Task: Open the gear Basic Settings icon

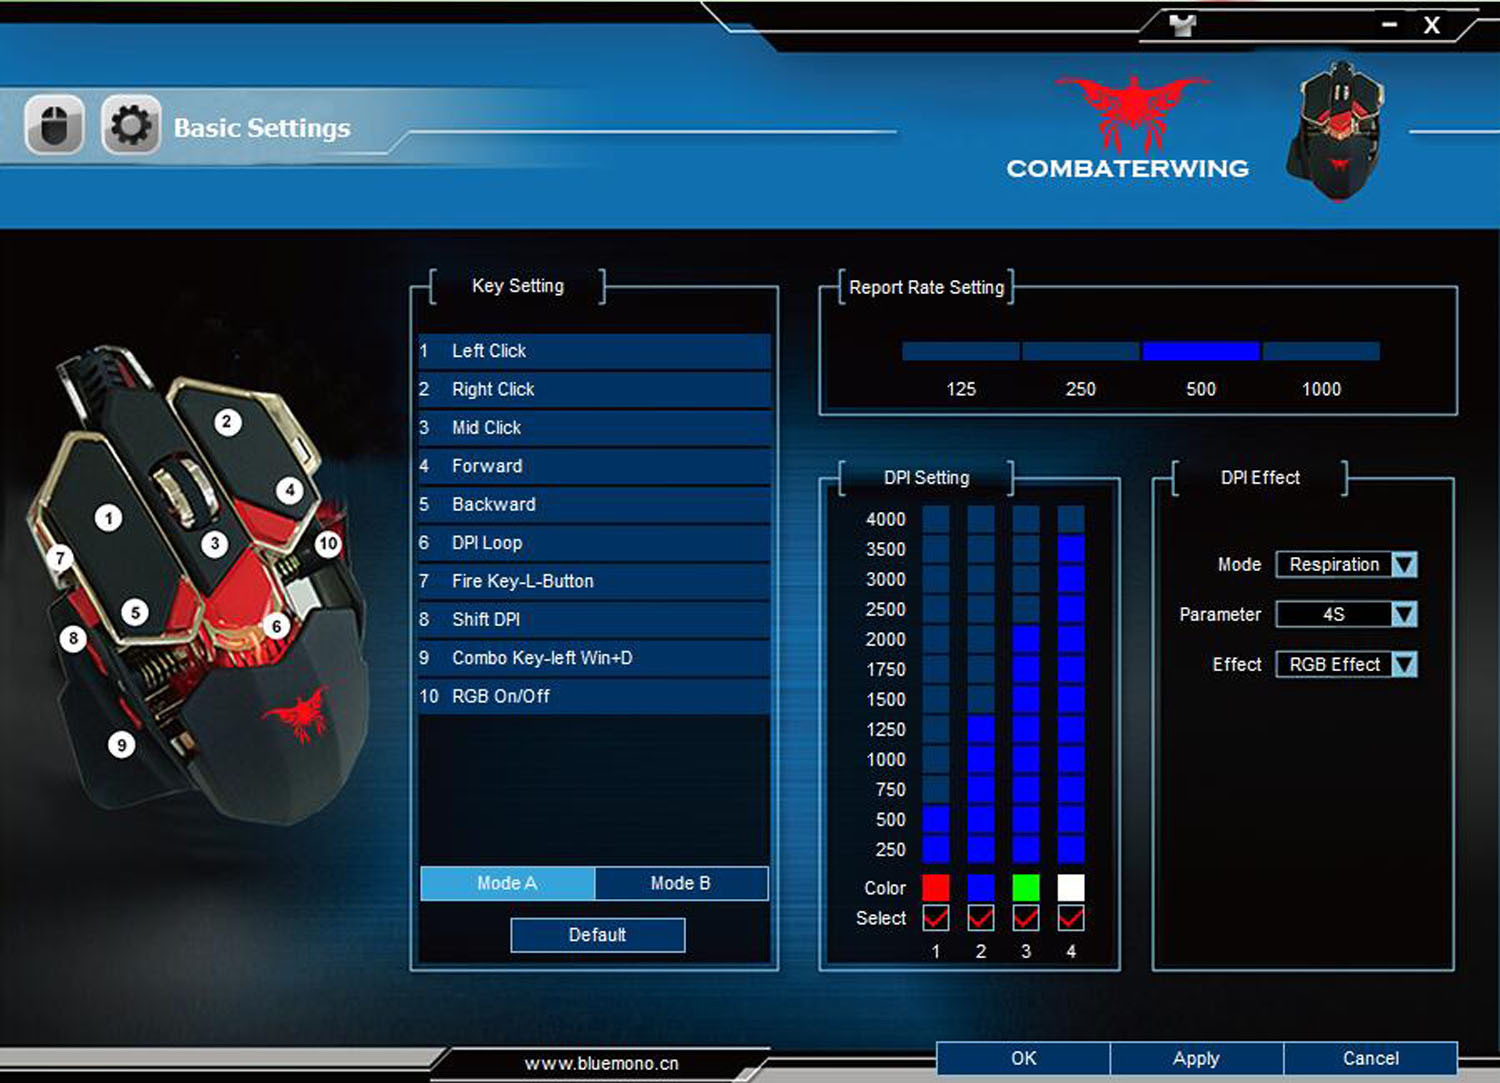Action: pos(130,126)
